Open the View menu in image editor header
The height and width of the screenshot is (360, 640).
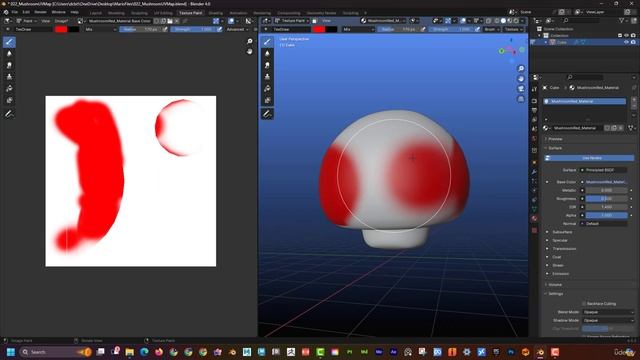(x=45, y=21)
